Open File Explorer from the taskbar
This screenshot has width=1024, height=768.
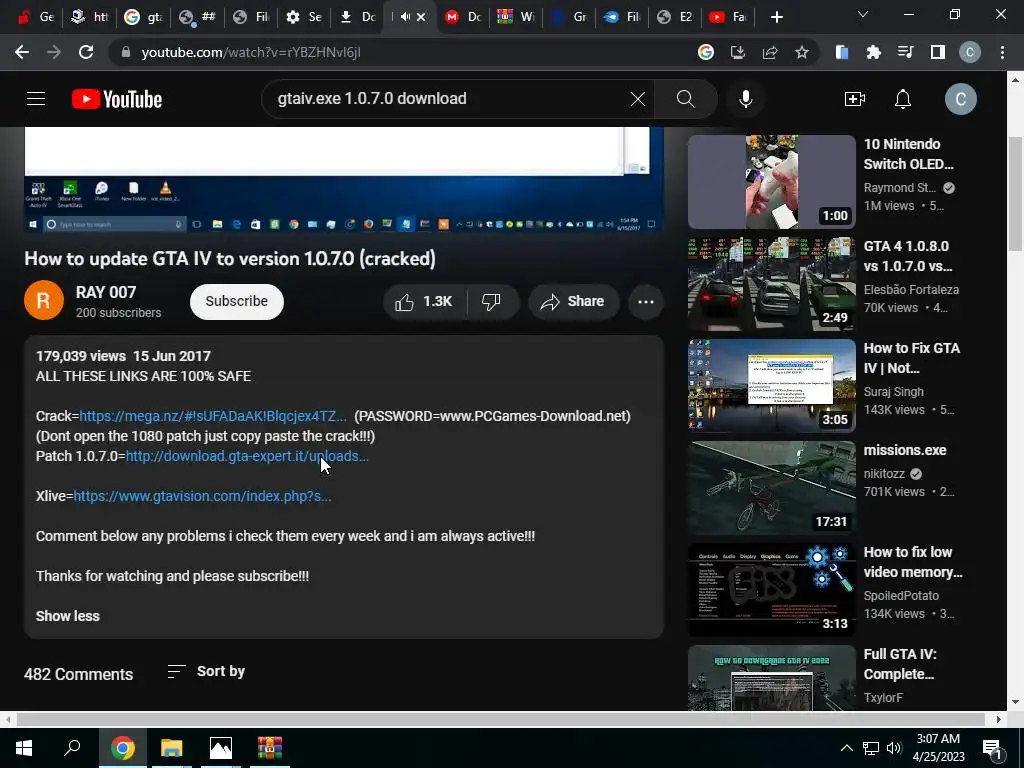point(171,748)
